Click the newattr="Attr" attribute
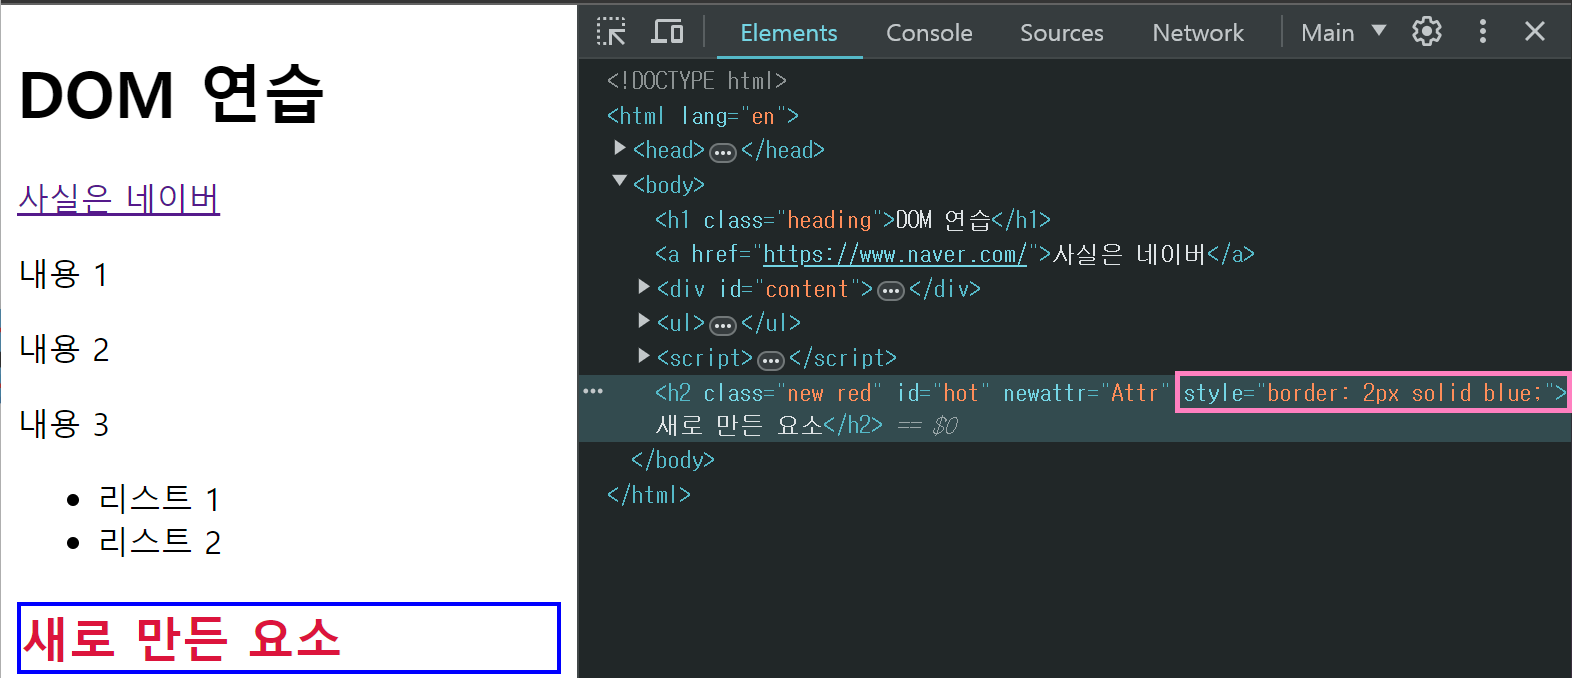This screenshot has height=678, width=1572. (x=1086, y=393)
